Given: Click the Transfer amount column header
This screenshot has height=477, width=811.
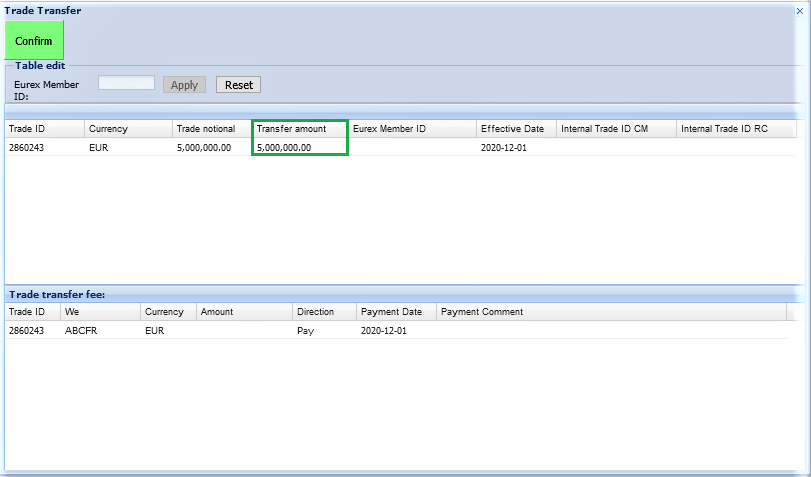Looking at the screenshot, I should tap(298, 129).
